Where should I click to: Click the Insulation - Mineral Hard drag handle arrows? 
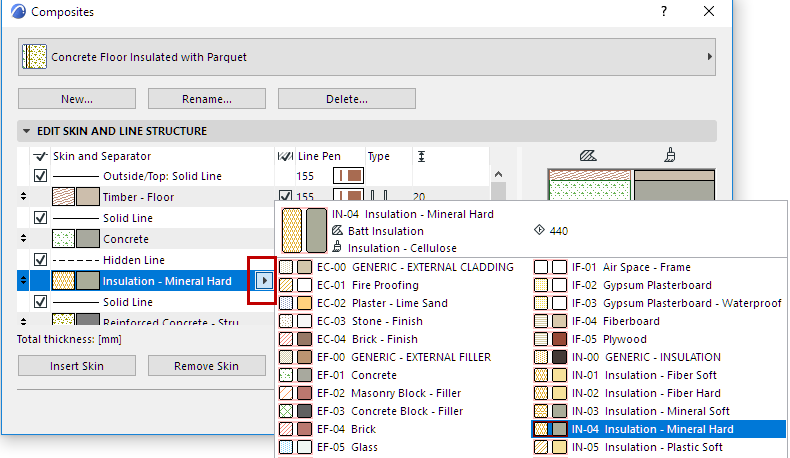coord(23,281)
